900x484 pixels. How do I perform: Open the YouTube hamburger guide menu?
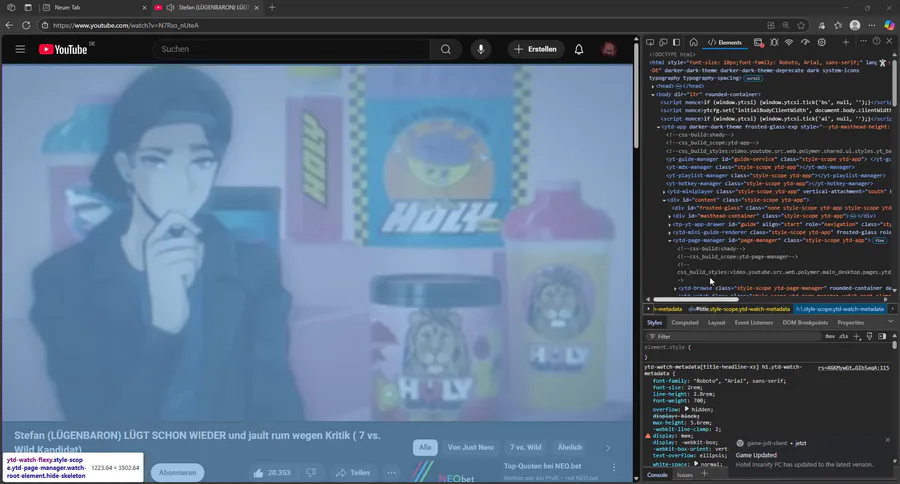click(x=20, y=49)
